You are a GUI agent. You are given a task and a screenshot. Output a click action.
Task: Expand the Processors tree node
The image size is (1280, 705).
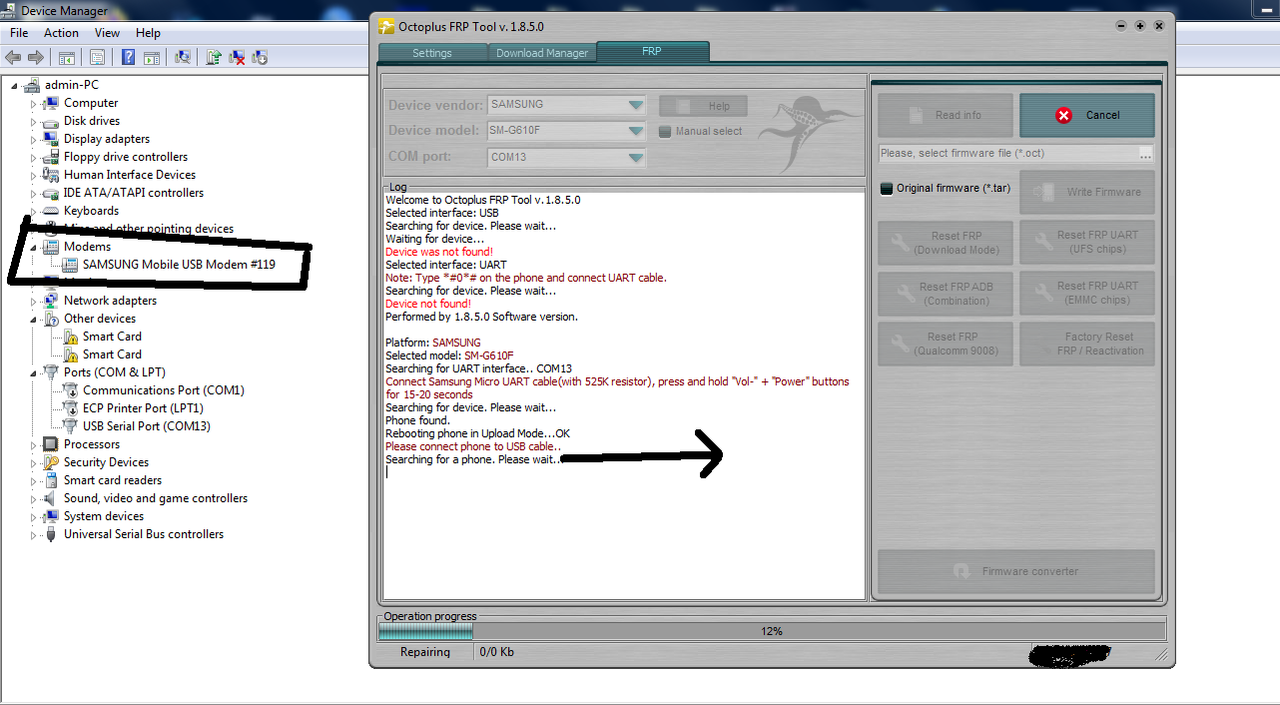pos(33,445)
